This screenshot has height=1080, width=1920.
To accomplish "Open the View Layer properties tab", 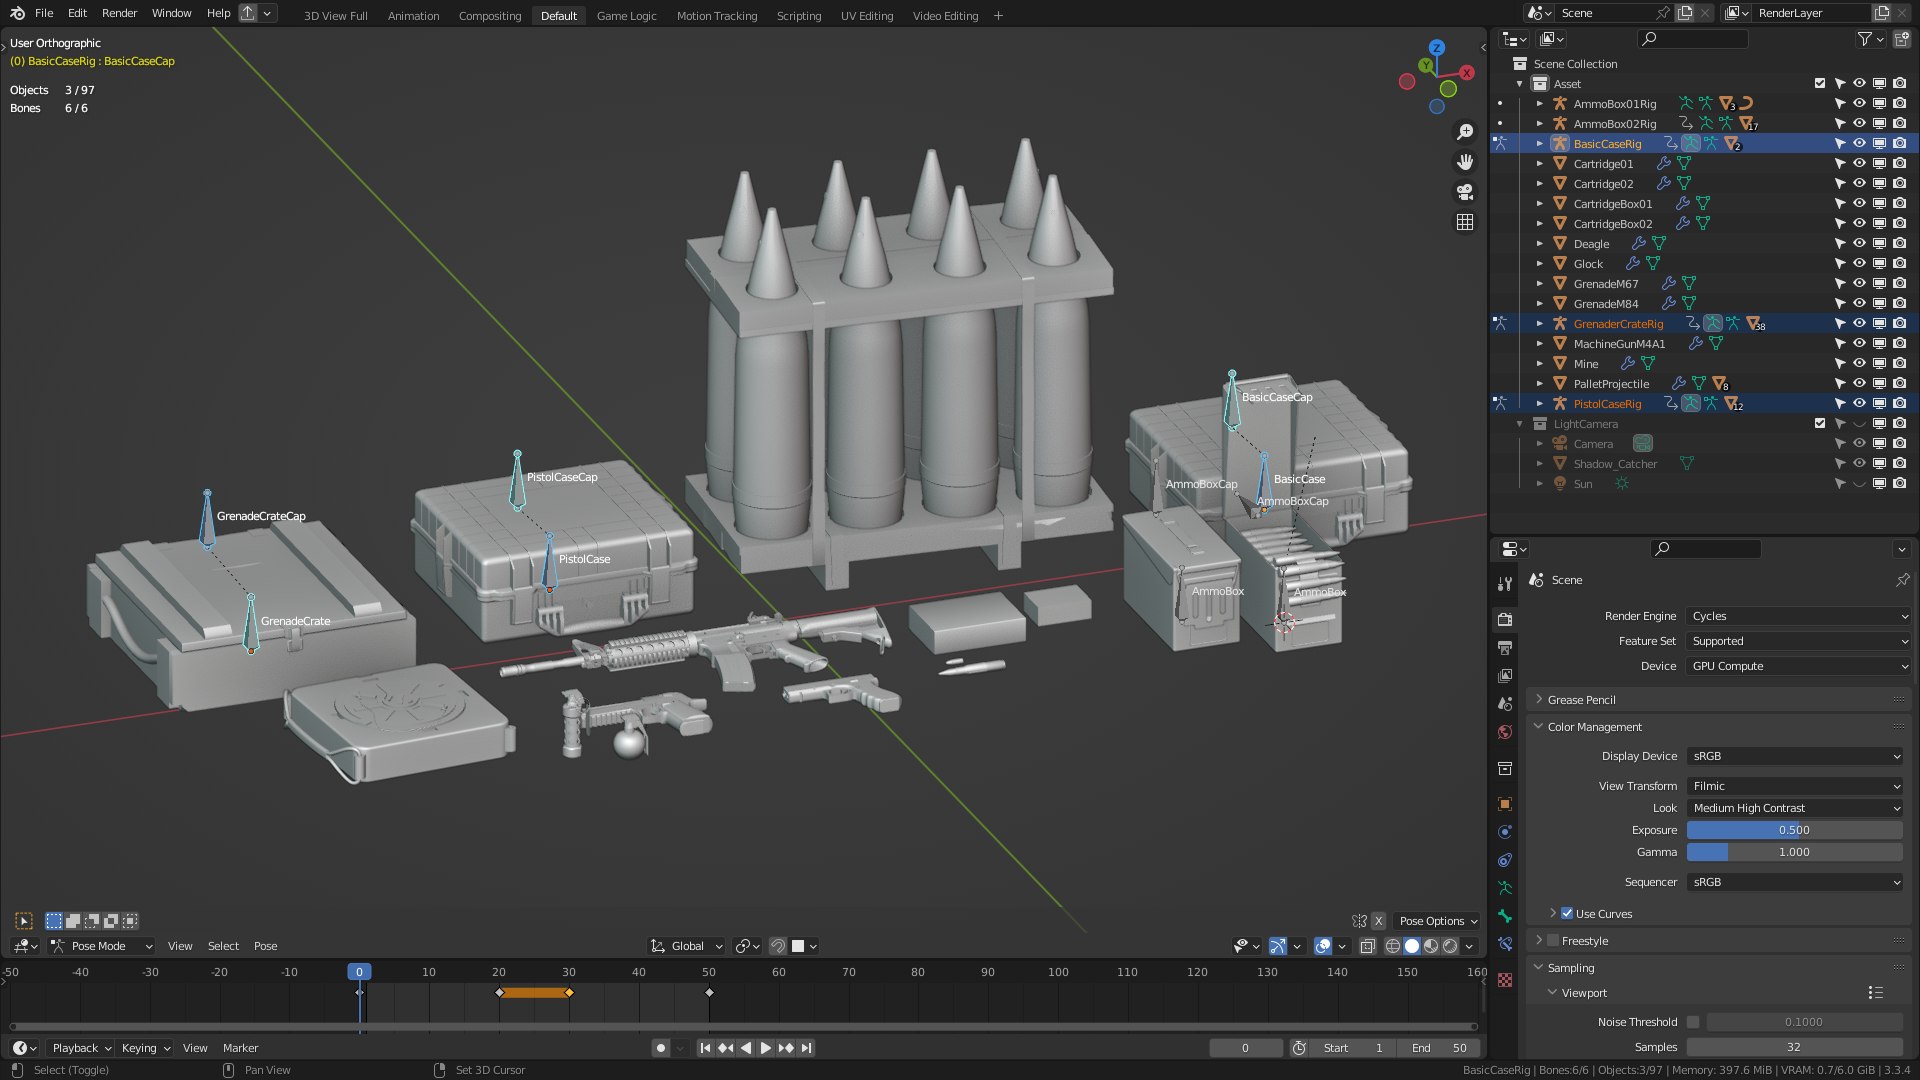I will click(1505, 676).
